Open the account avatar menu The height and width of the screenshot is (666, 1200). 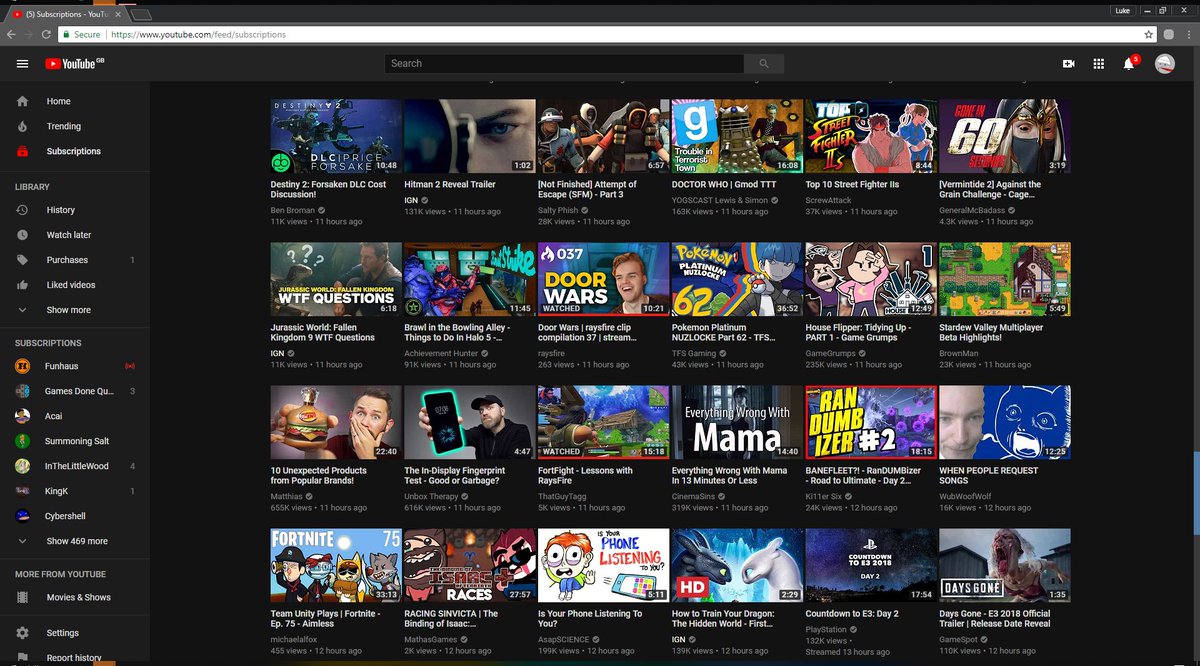[1164, 63]
